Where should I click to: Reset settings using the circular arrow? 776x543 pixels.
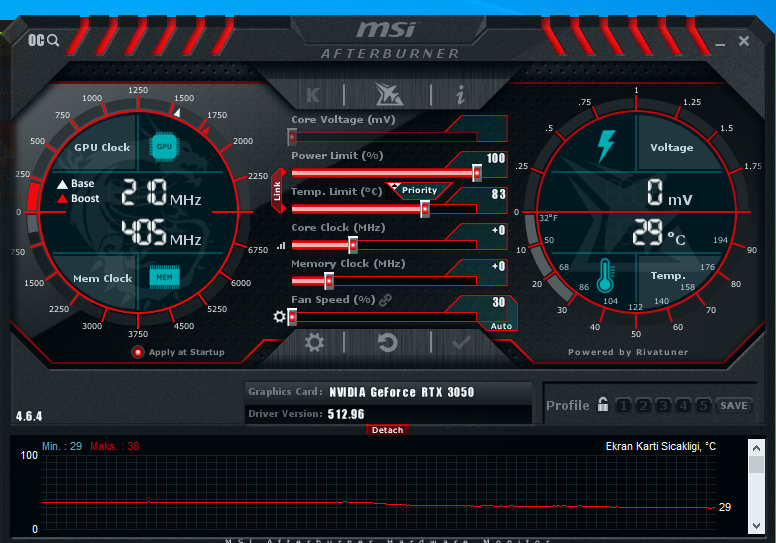[x=388, y=342]
